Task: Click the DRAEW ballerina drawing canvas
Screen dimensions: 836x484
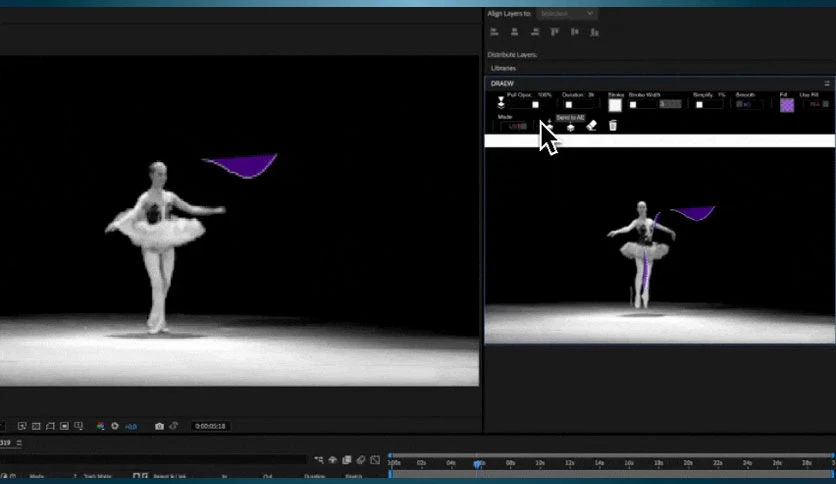Action: coord(660,245)
